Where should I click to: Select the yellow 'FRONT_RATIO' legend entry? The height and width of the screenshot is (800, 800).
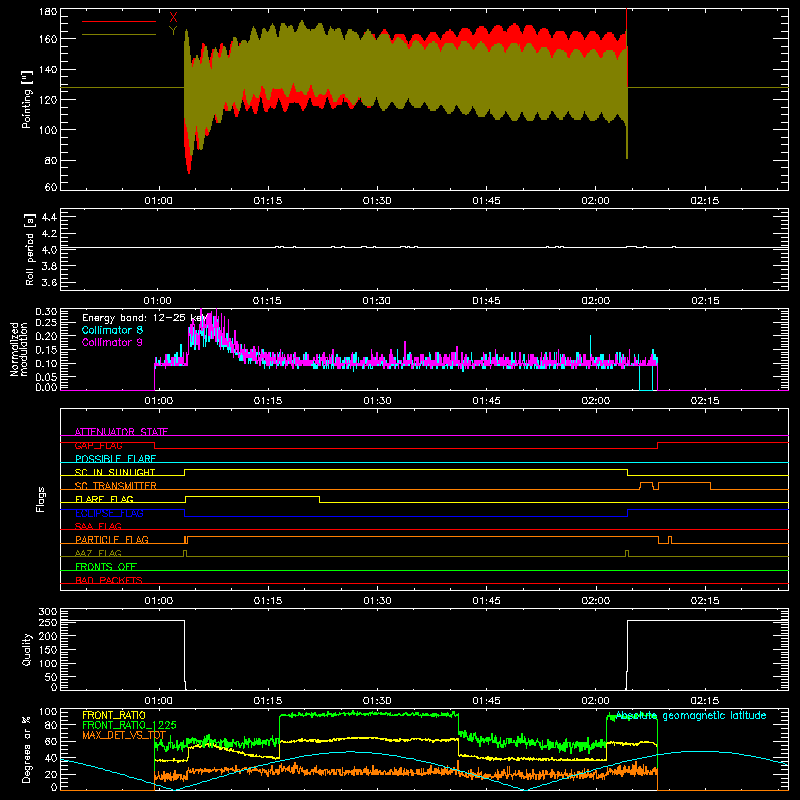pyautogui.click(x=114, y=715)
